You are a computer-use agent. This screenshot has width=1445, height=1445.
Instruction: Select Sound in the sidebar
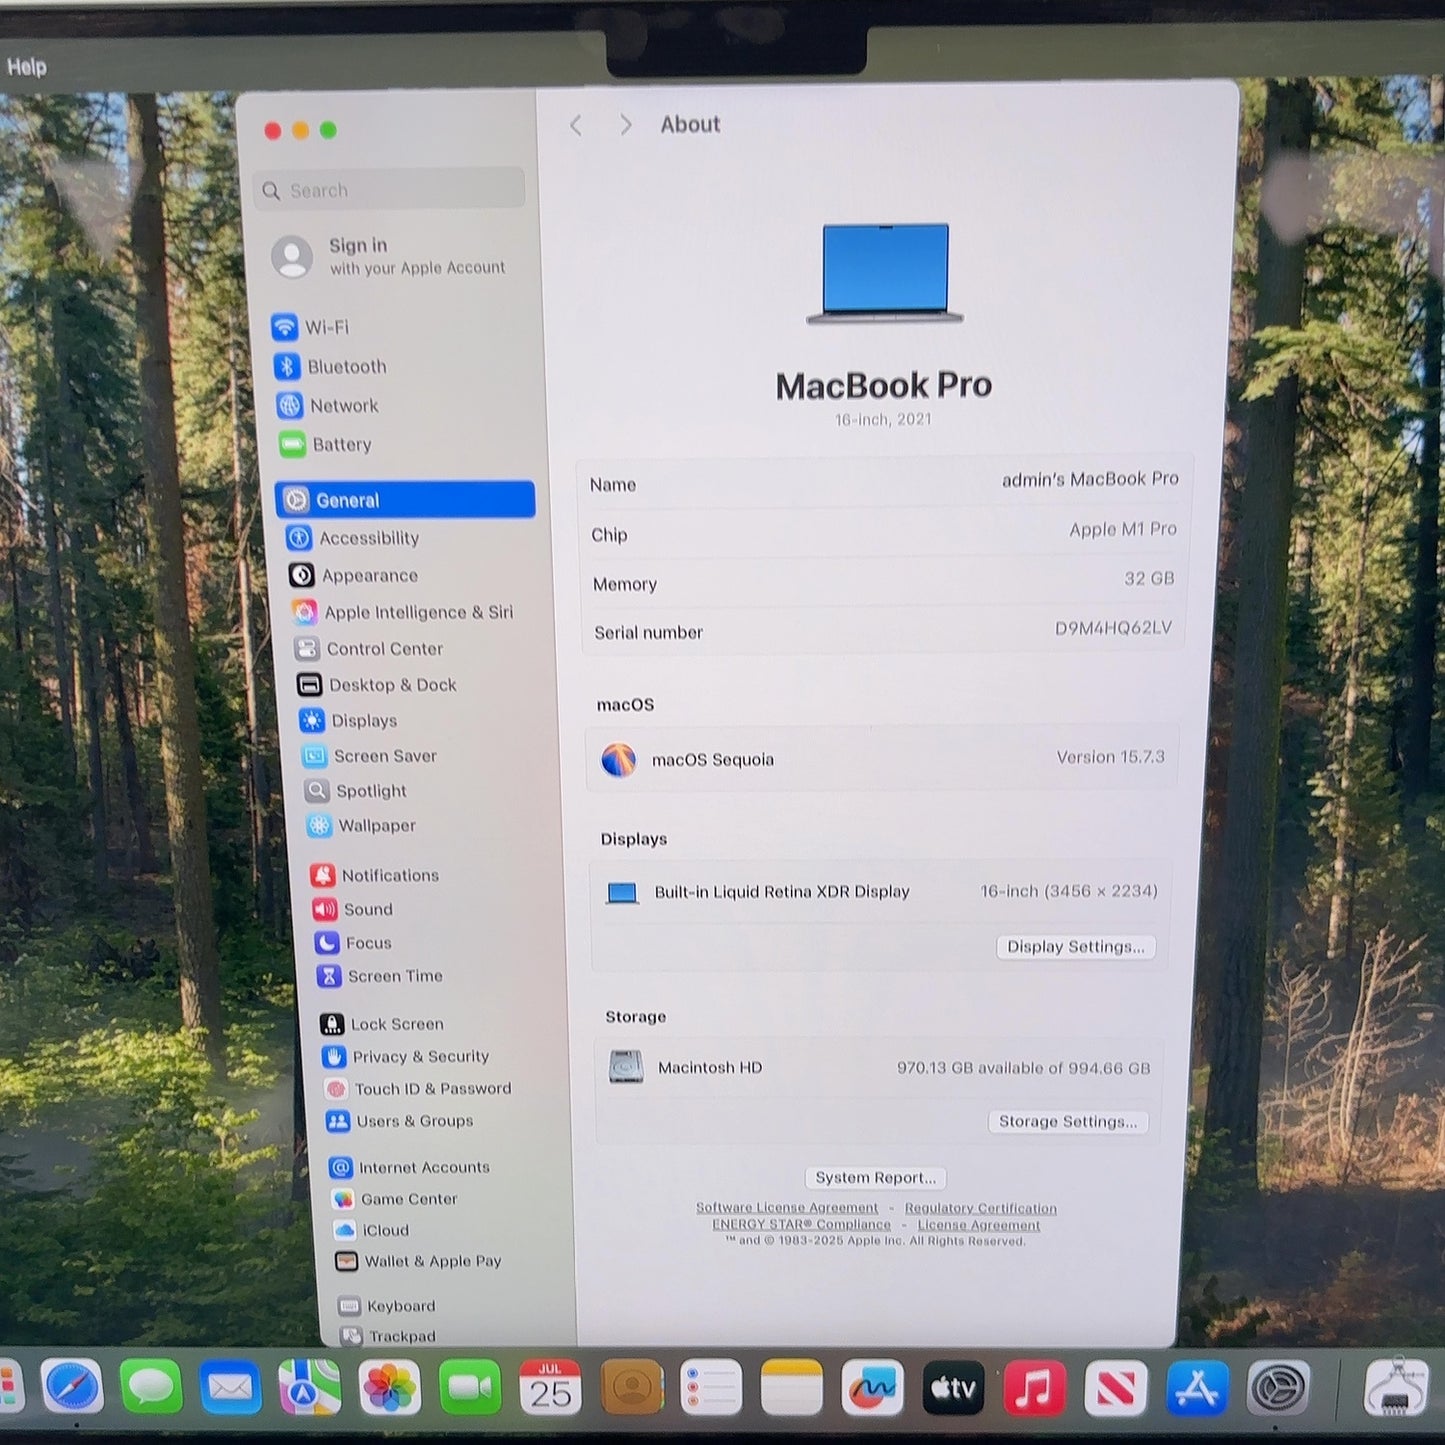[353, 909]
